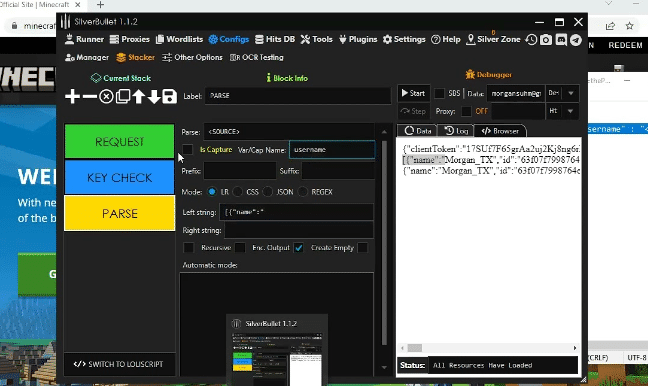This screenshot has width=648, height=386.
Task: Open the Discord icon link
Action: pos(561,40)
